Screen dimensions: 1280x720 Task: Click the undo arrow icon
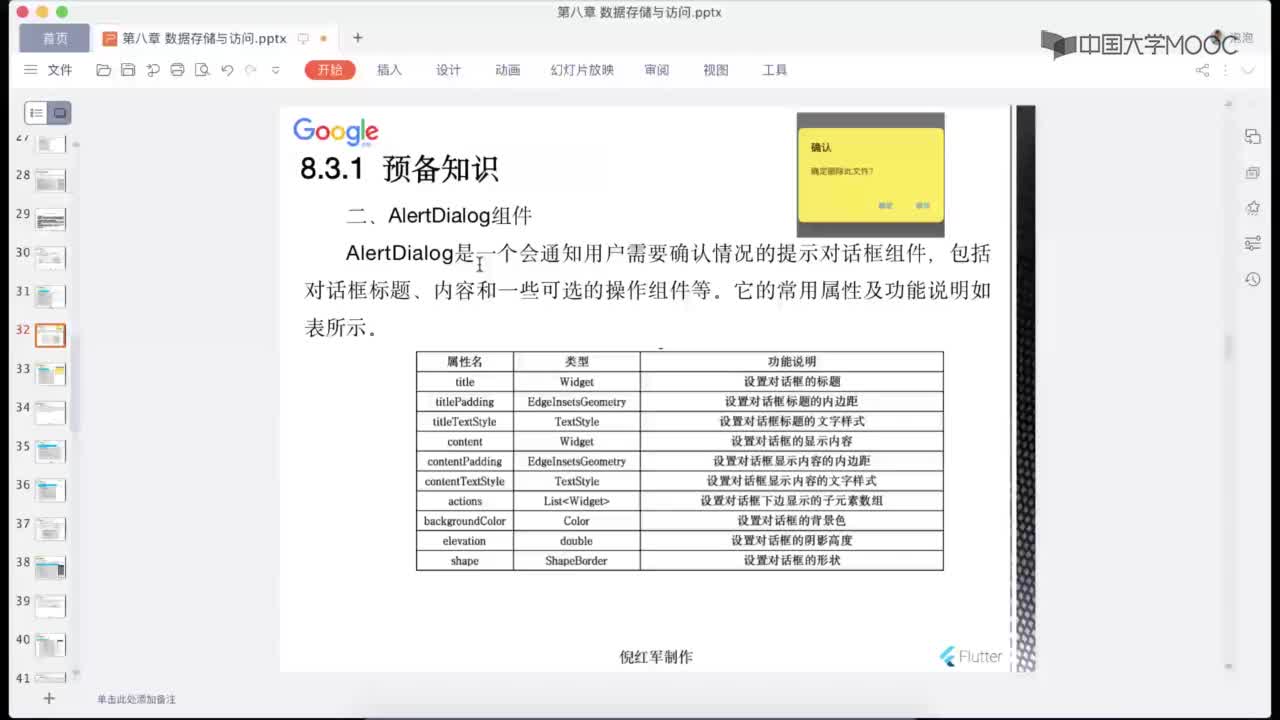click(x=227, y=70)
